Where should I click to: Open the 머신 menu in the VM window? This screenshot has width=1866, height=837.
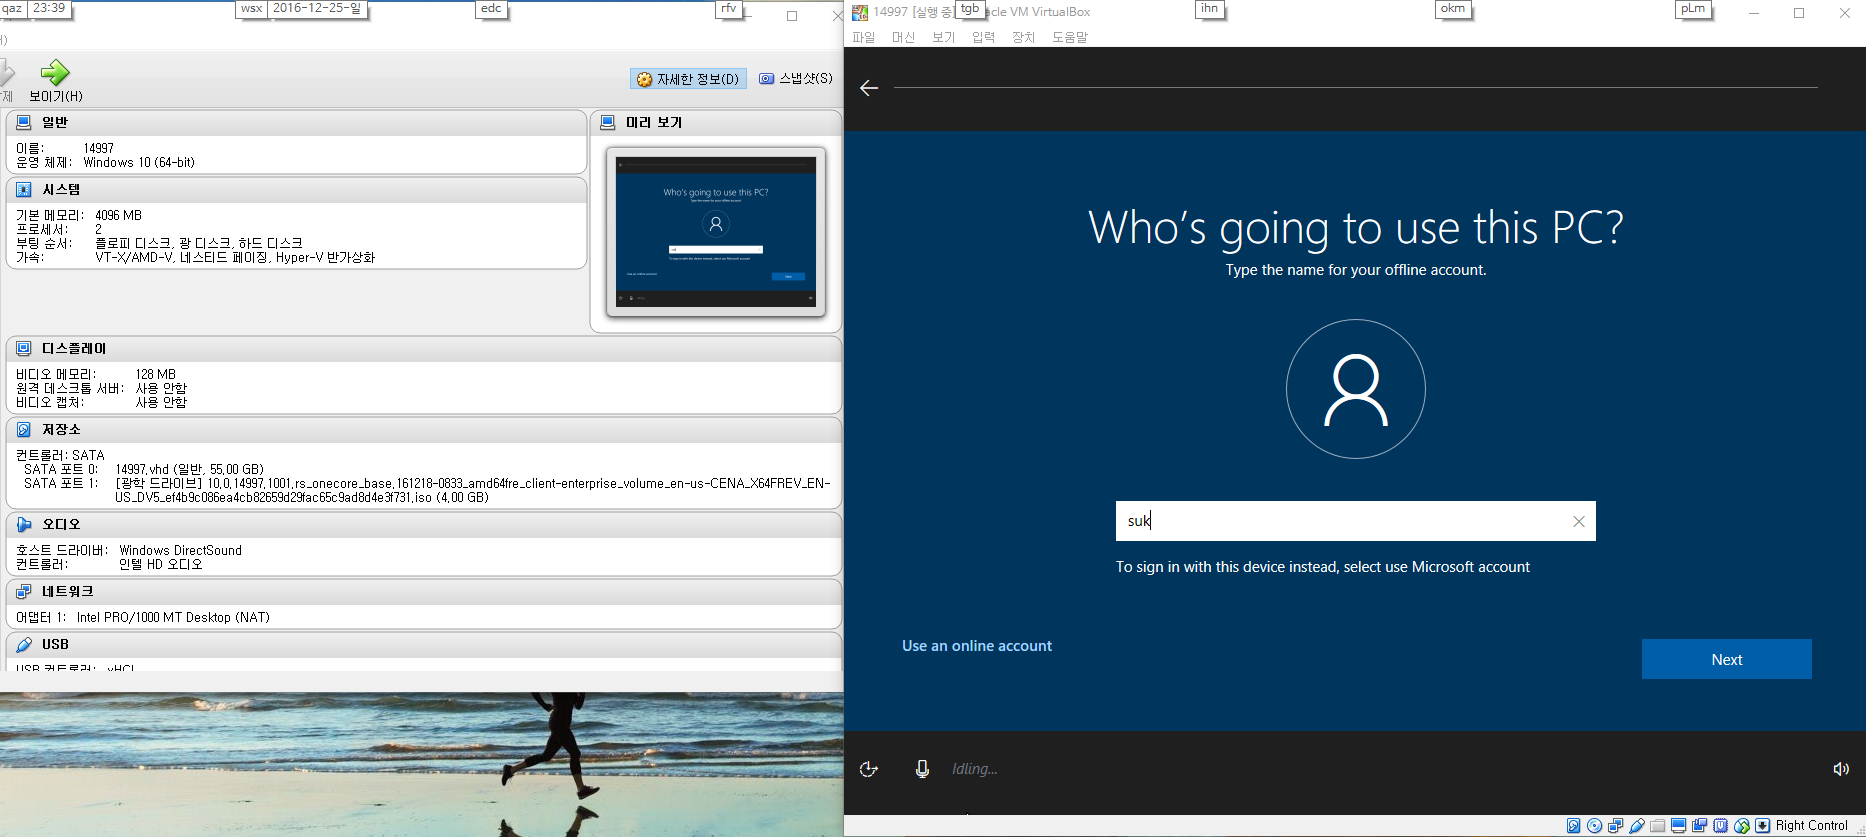pyautogui.click(x=903, y=37)
